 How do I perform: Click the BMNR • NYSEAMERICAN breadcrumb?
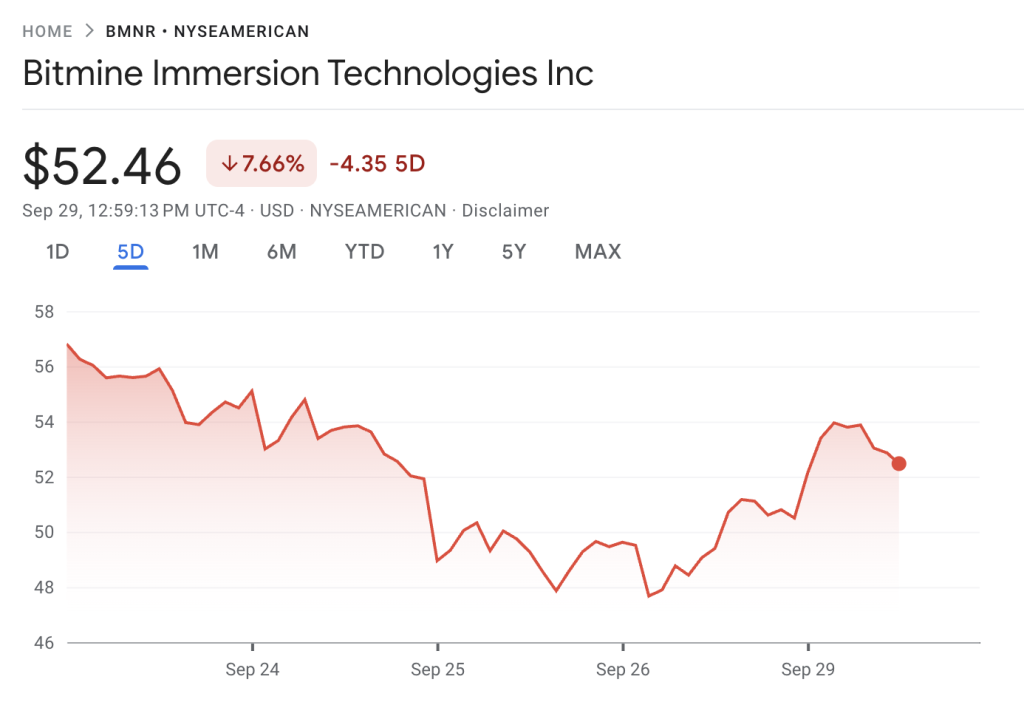click(x=207, y=31)
